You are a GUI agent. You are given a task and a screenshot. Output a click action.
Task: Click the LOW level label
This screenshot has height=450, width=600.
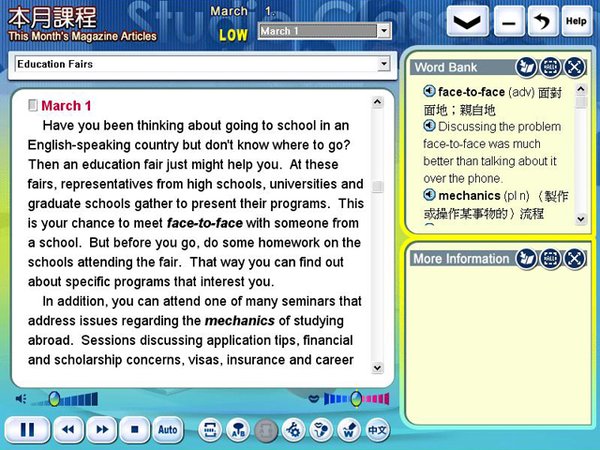coord(233,36)
